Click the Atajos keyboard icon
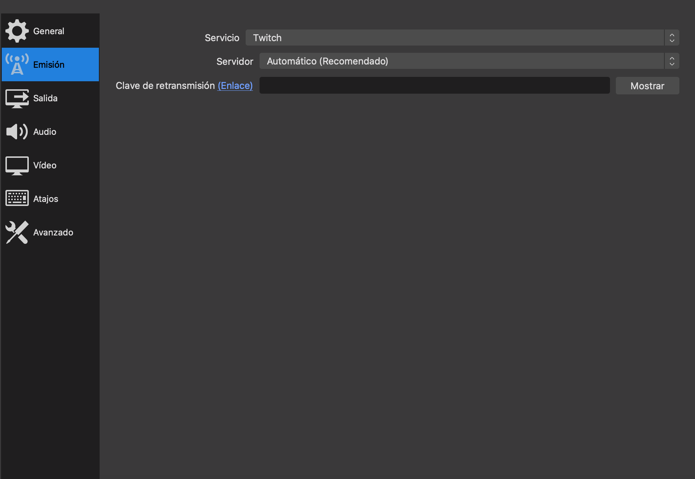The image size is (695, 479). 17,199
